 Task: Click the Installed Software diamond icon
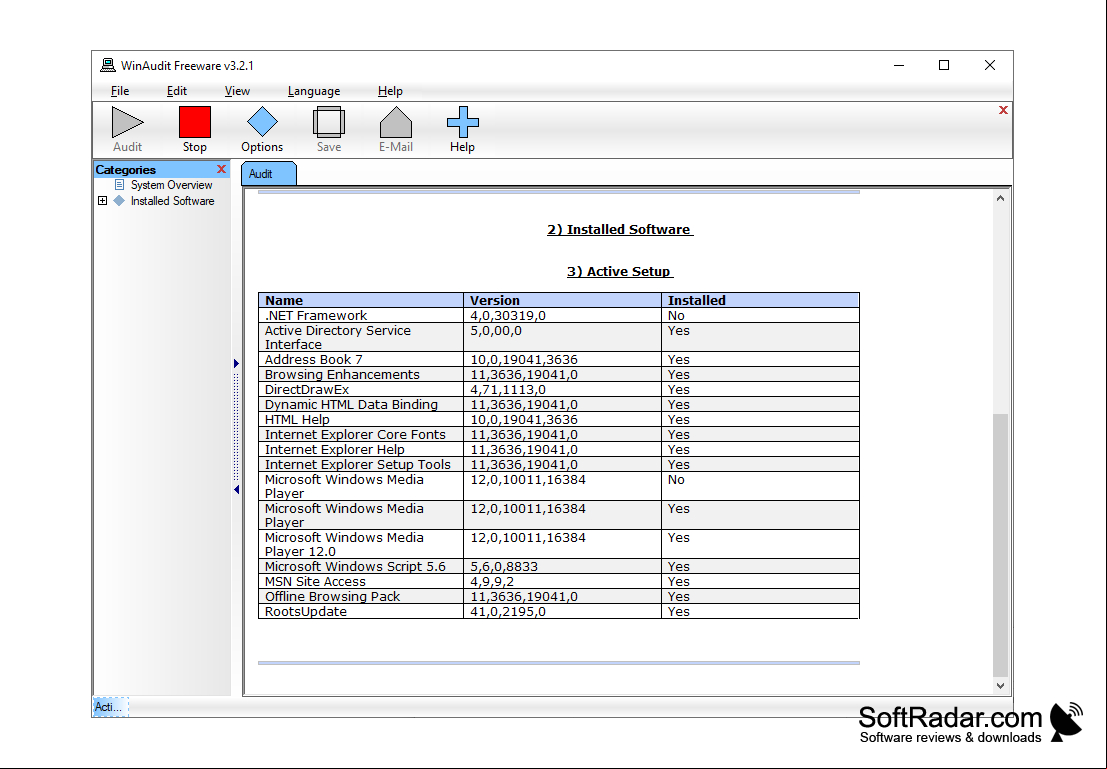point(119,201)
